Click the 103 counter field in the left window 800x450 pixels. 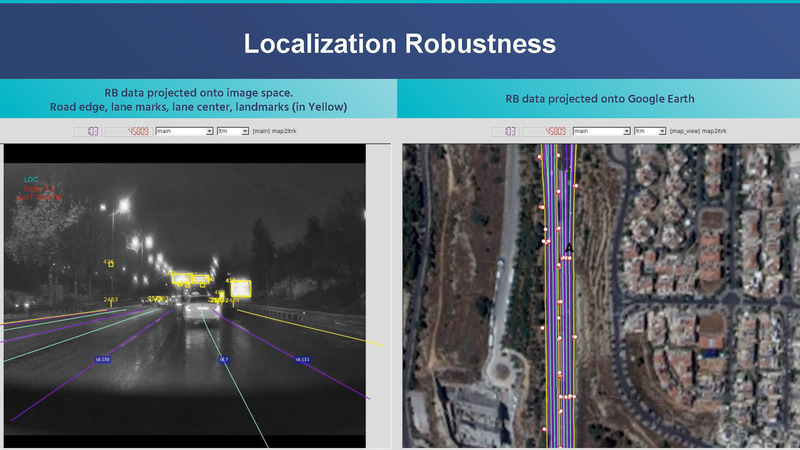(88, 132)
